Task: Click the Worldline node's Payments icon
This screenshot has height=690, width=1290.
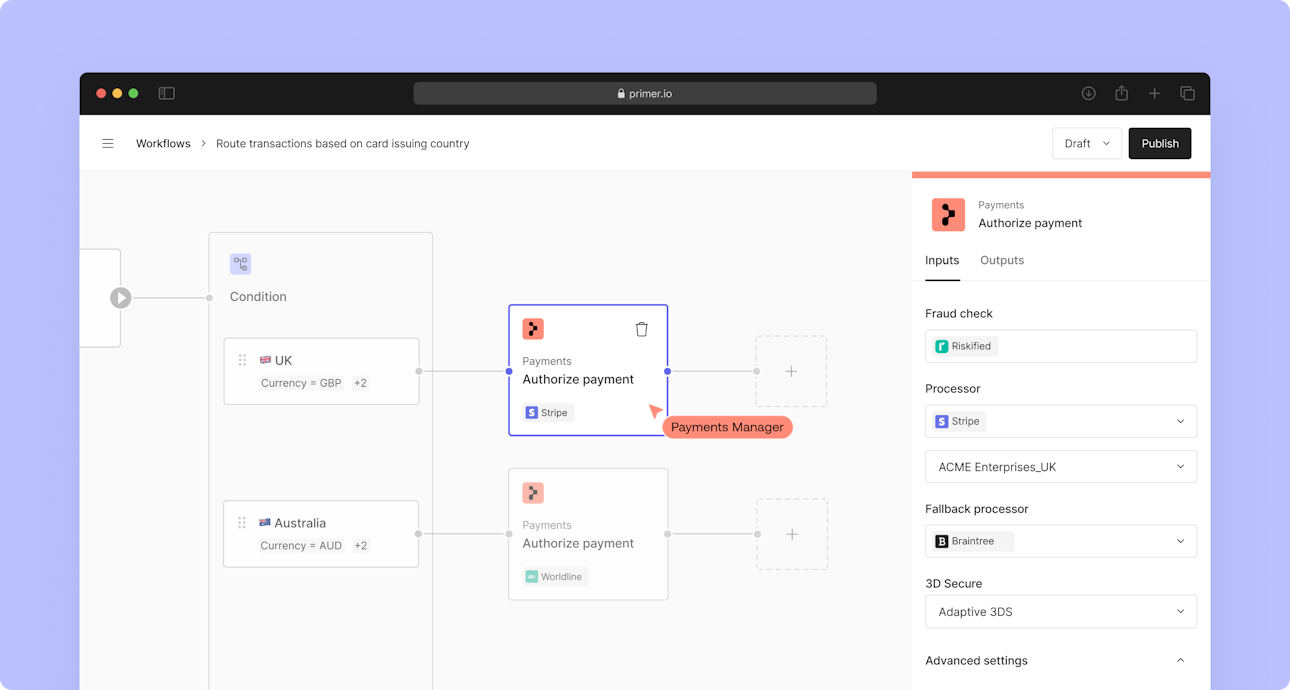Action: point(533,493)
